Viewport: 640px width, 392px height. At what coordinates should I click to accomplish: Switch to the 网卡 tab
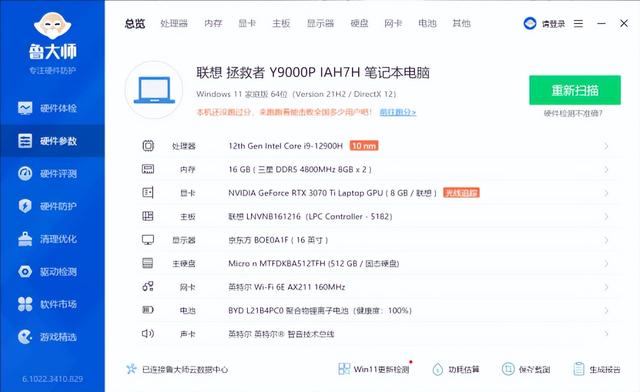click(393, 24)
